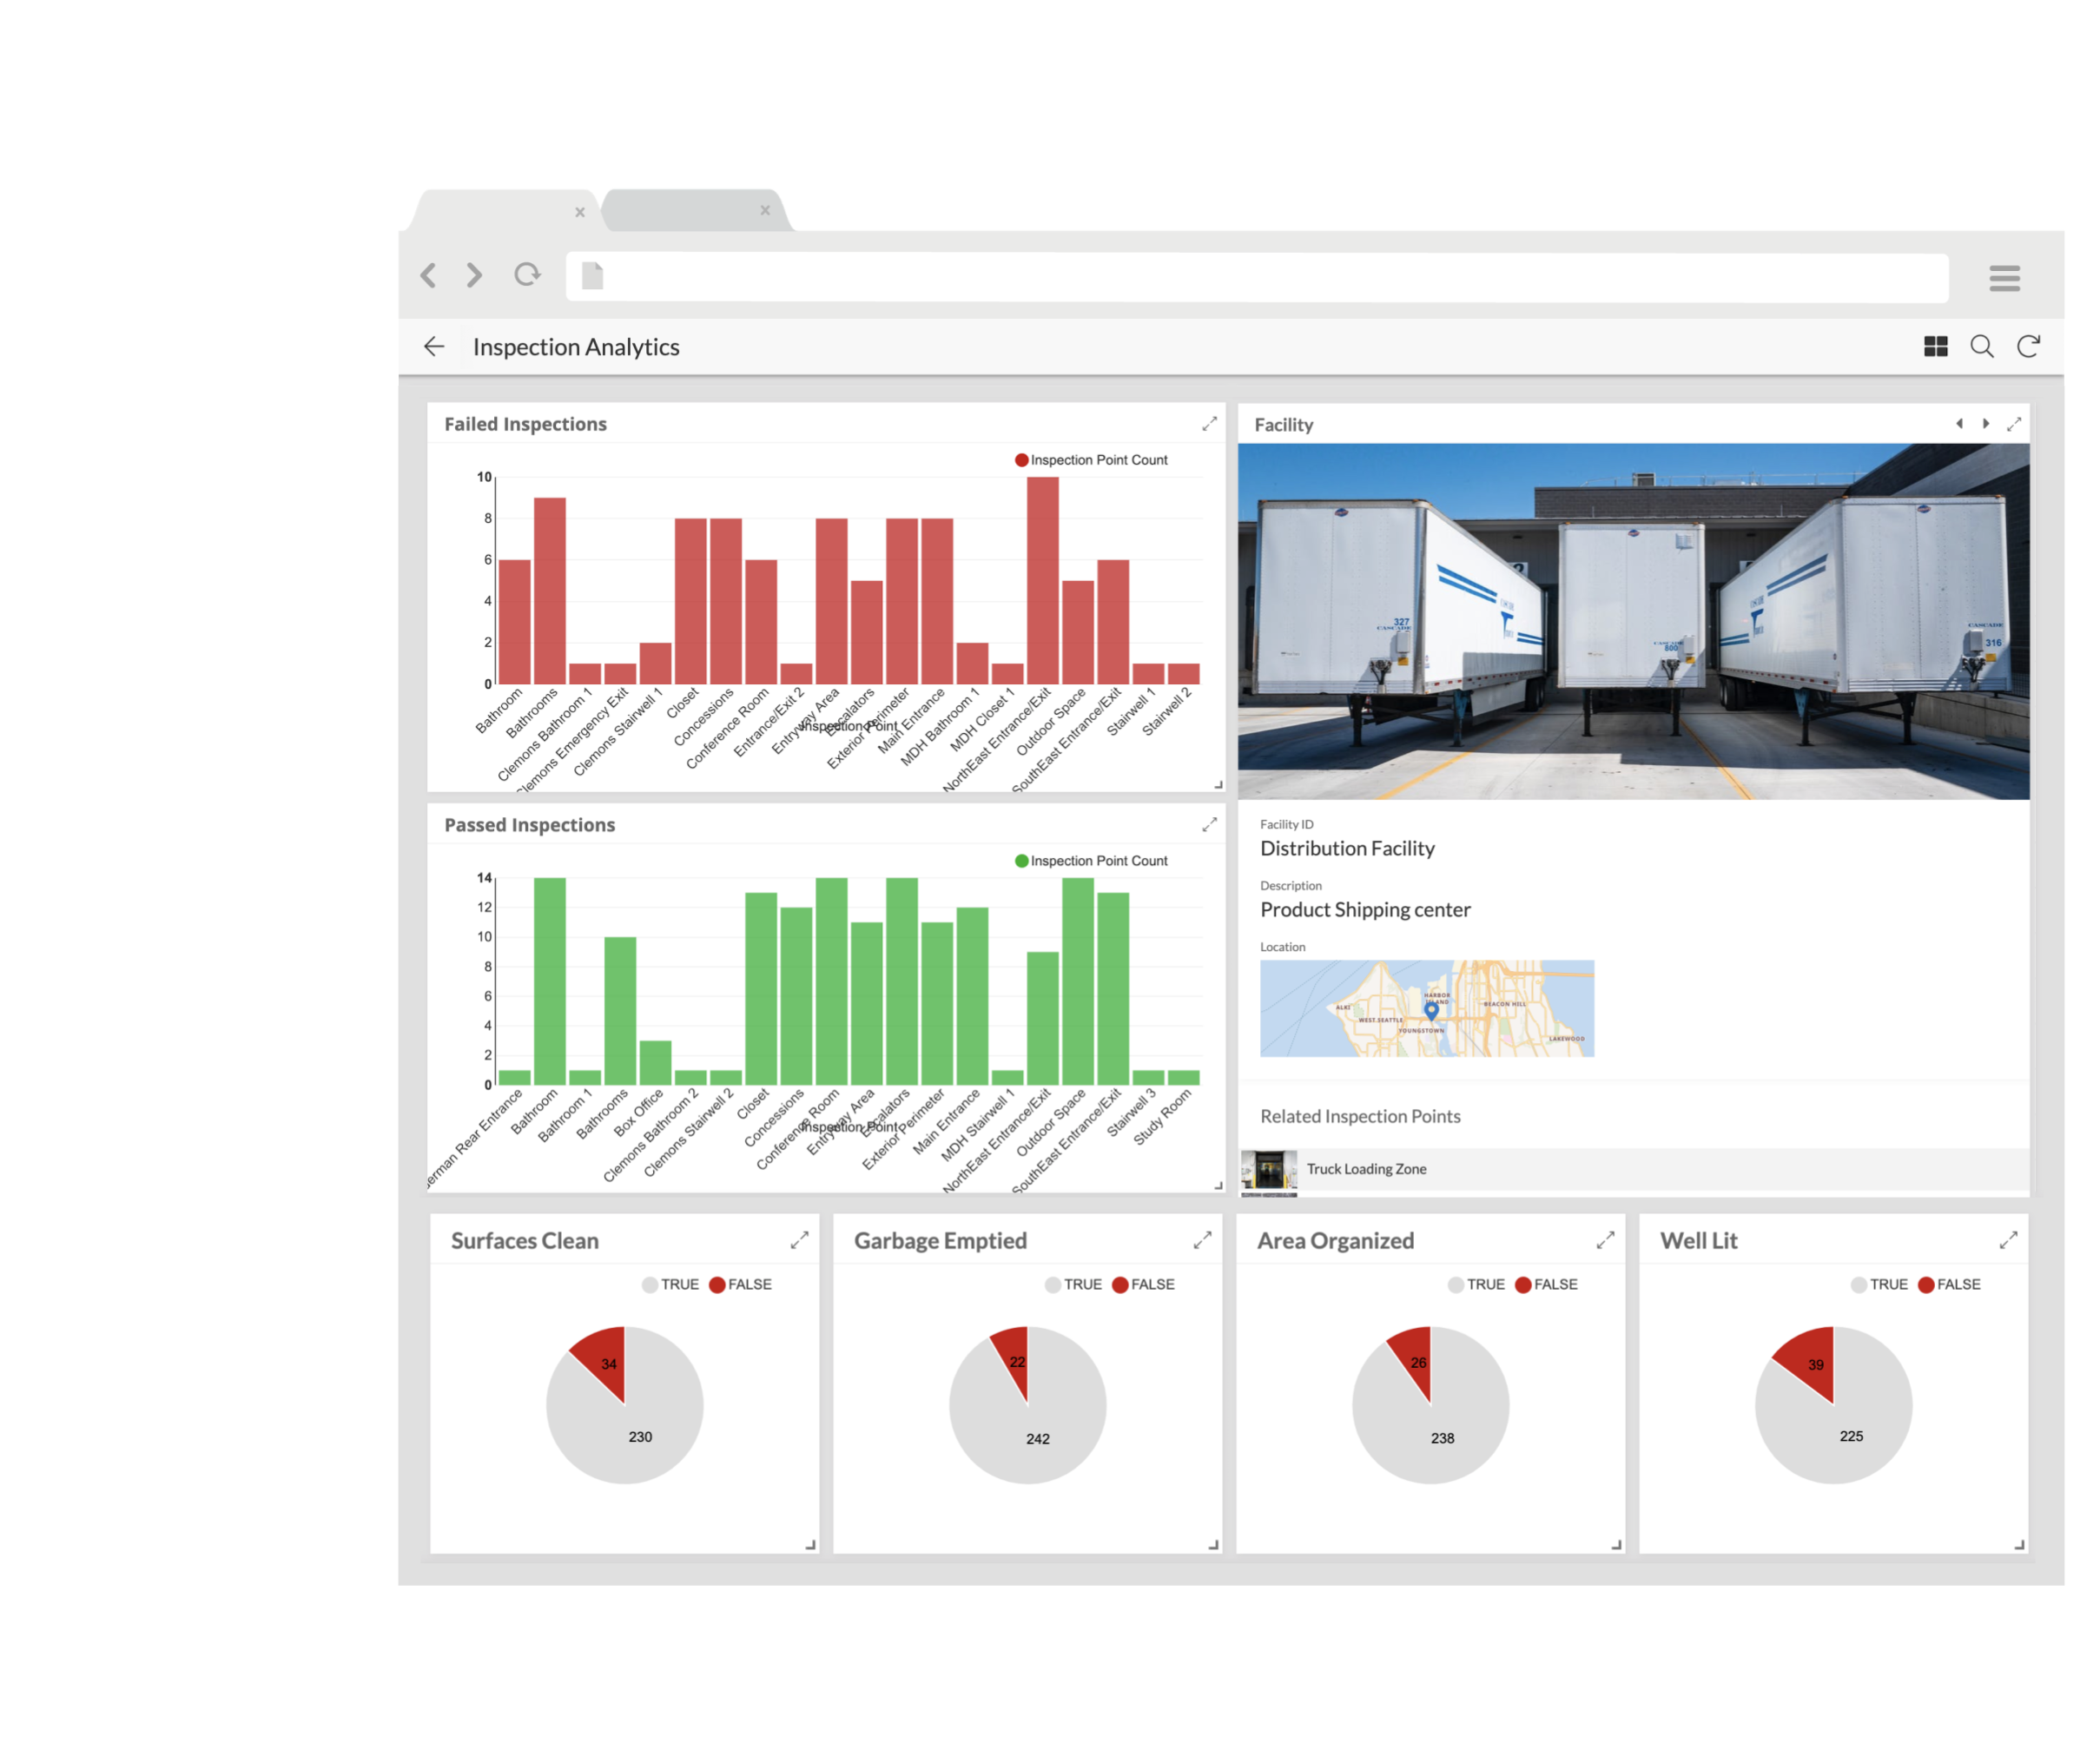The height and width of the screenshot is (1737, 2100).
Task: Click the grid/dashboard view icon top right
Action: (x=1936, y=346)
